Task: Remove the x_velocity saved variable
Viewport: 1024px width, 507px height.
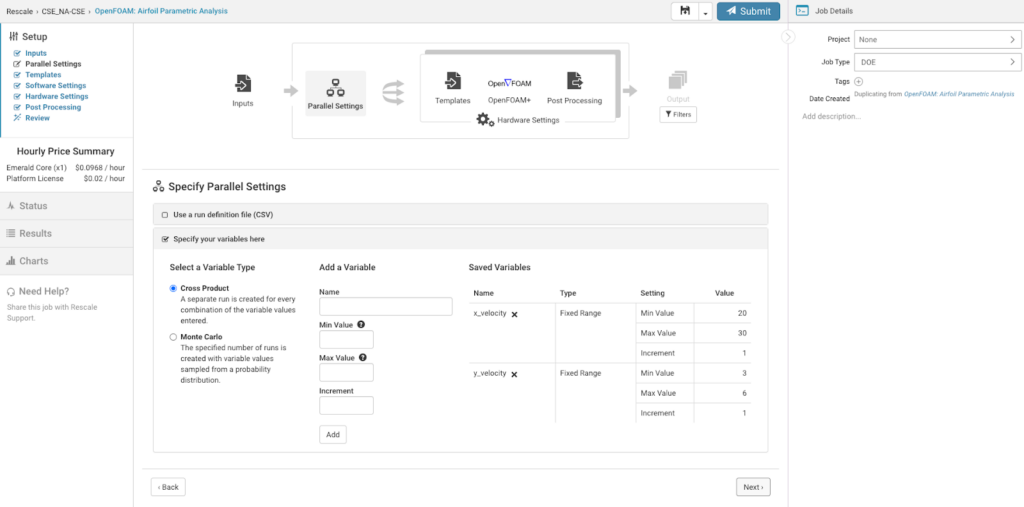Action: (x=515, y=314)
